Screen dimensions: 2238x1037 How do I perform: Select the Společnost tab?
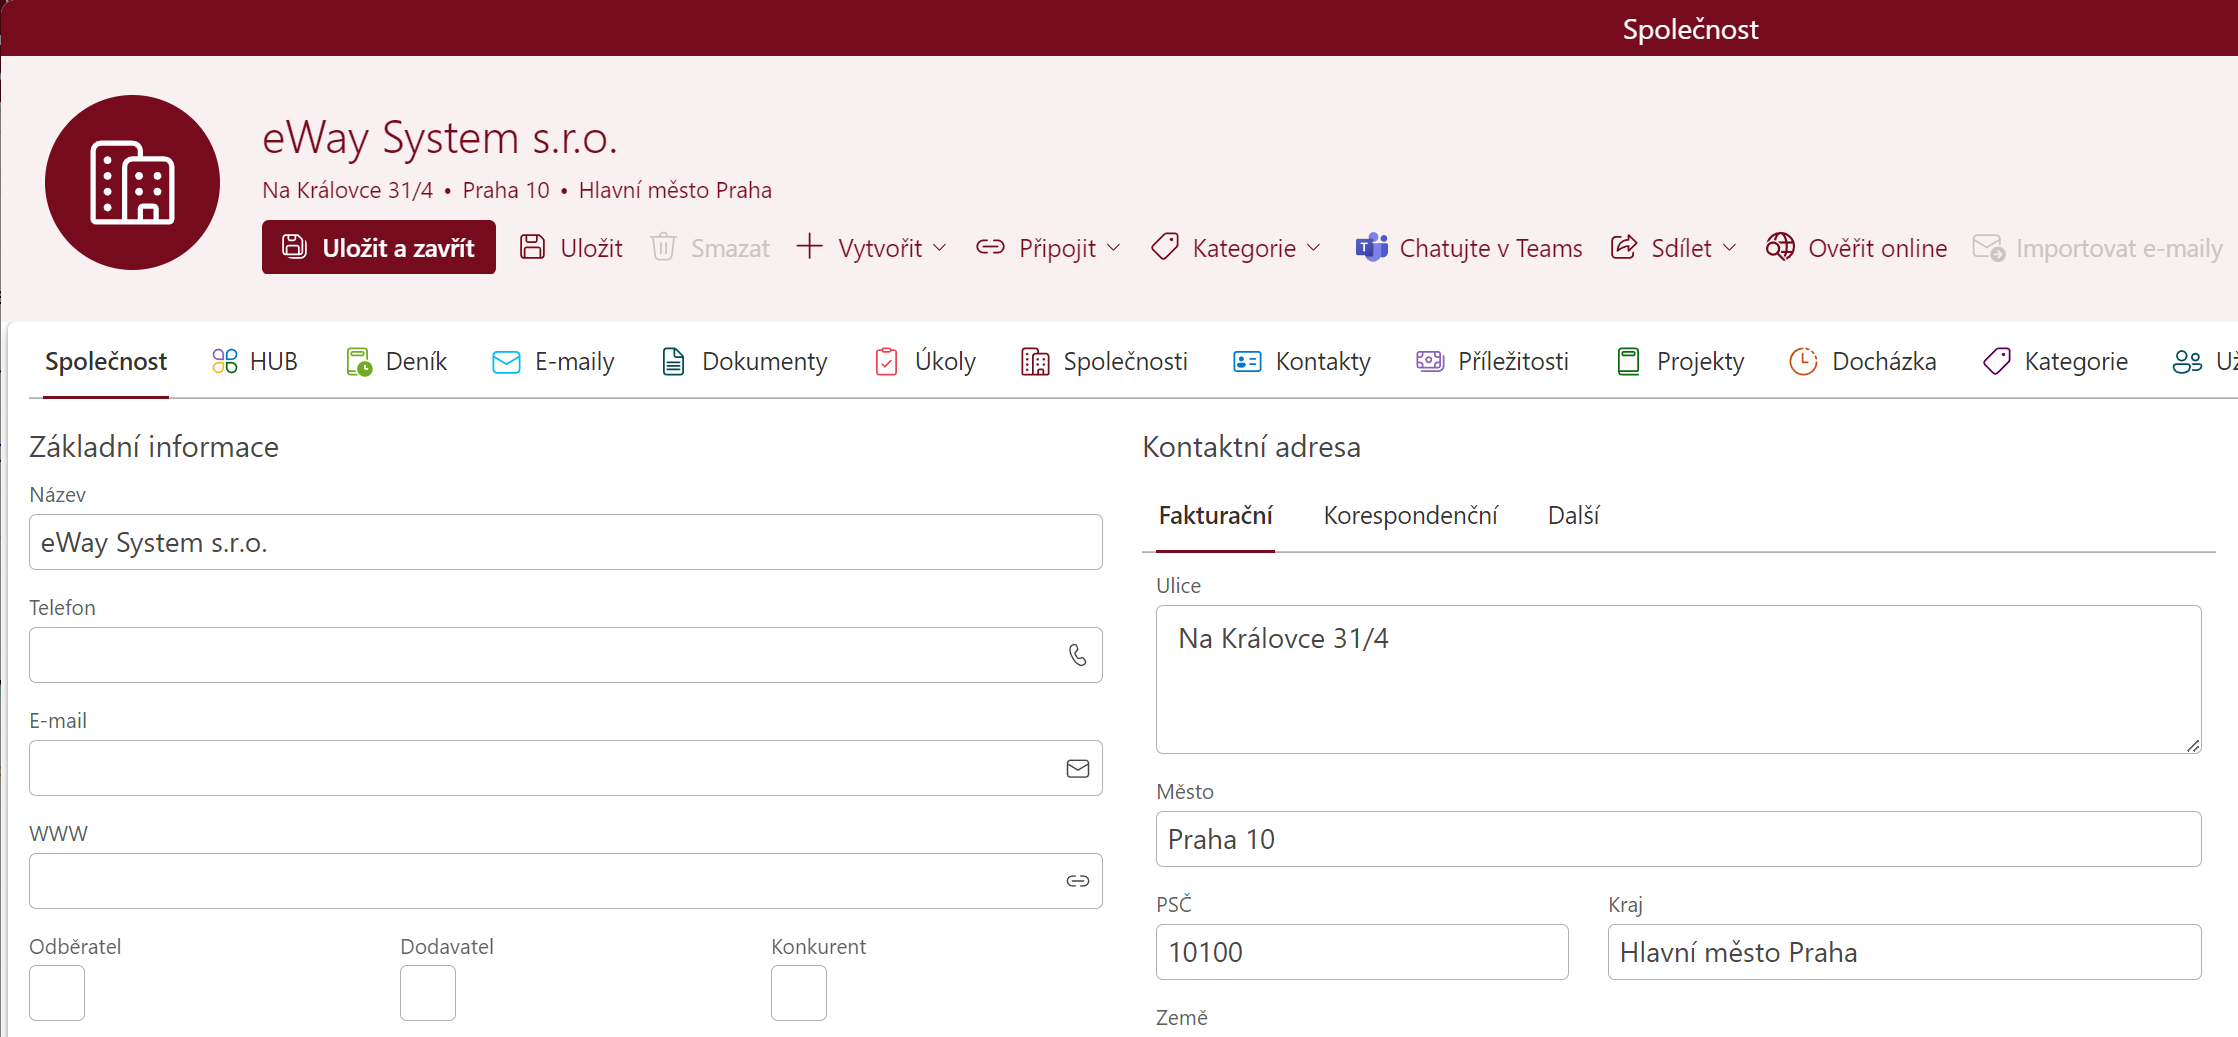(106, 361)
